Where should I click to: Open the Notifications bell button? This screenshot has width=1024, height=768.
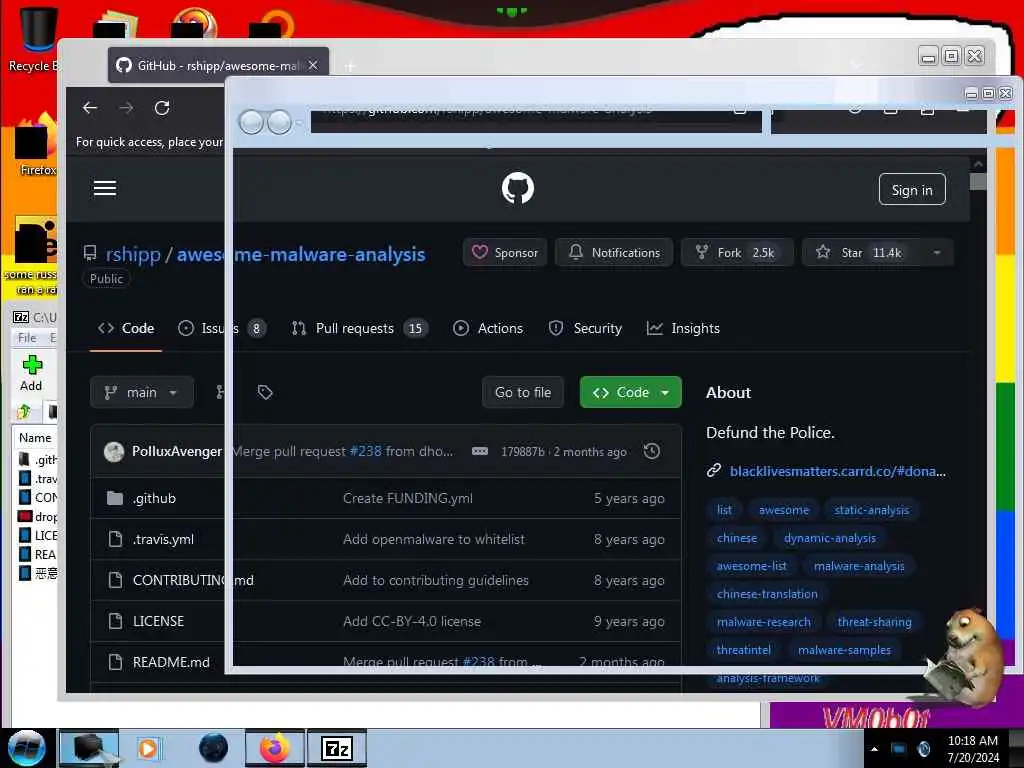[614, 253]
